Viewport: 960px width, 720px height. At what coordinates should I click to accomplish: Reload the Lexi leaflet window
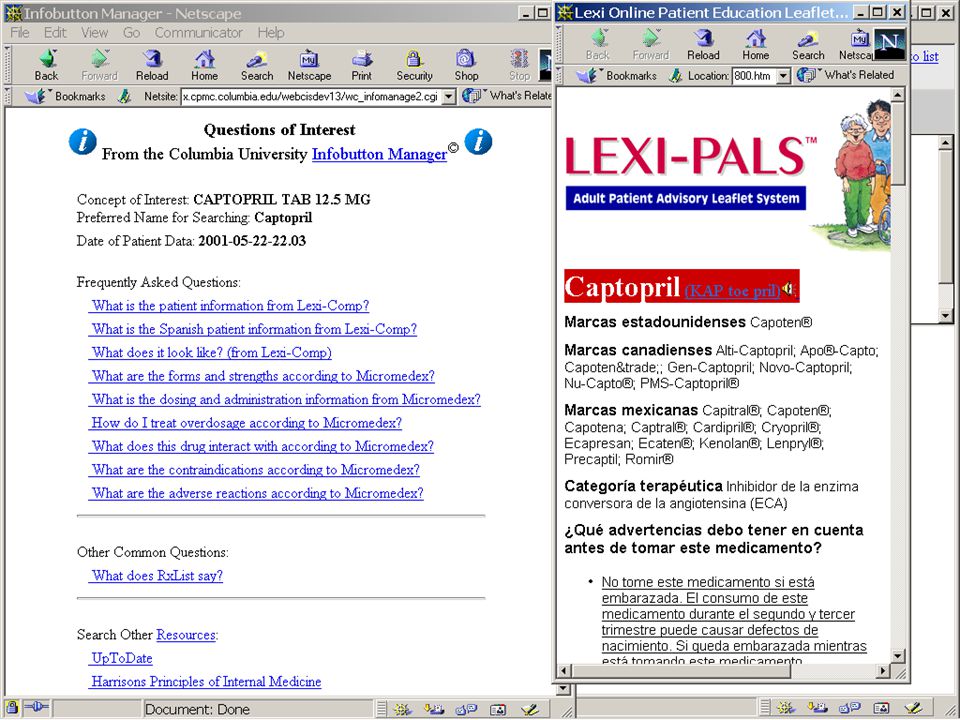pos(703,45)
